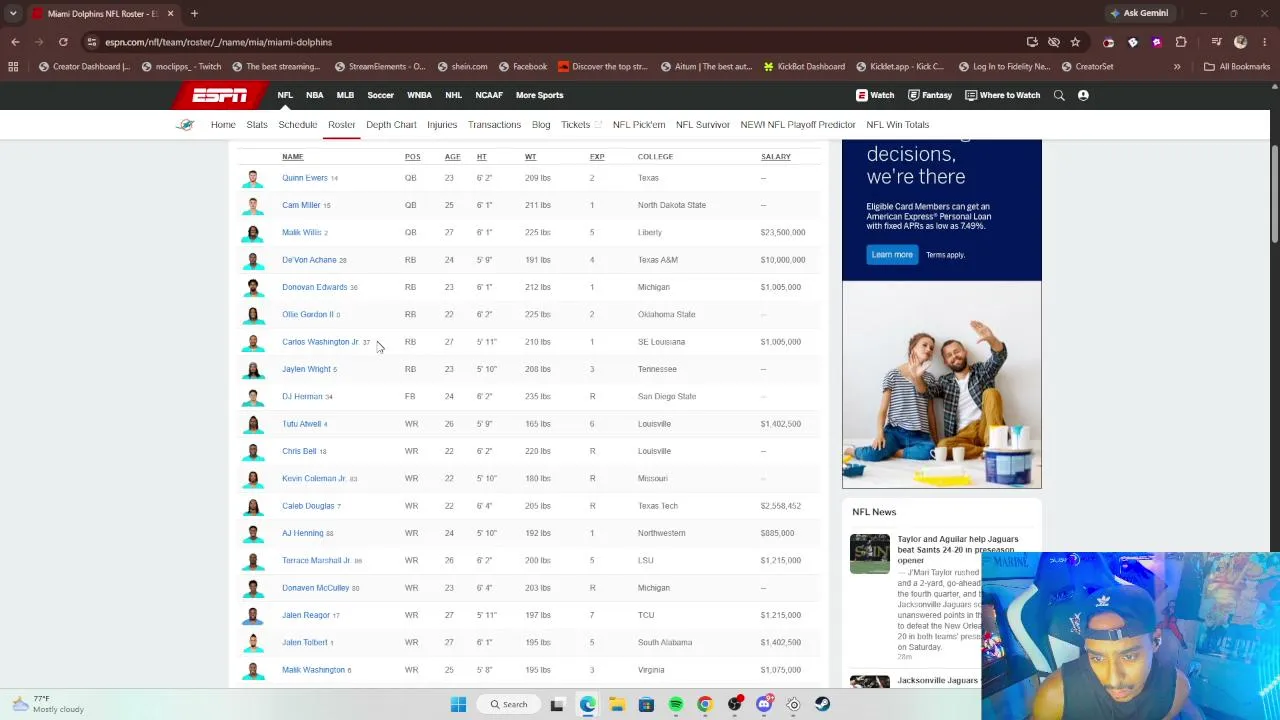Viewport: 1280px width, 720px height.
Task: Open the NFL Pick'em link
Action: 639,125
